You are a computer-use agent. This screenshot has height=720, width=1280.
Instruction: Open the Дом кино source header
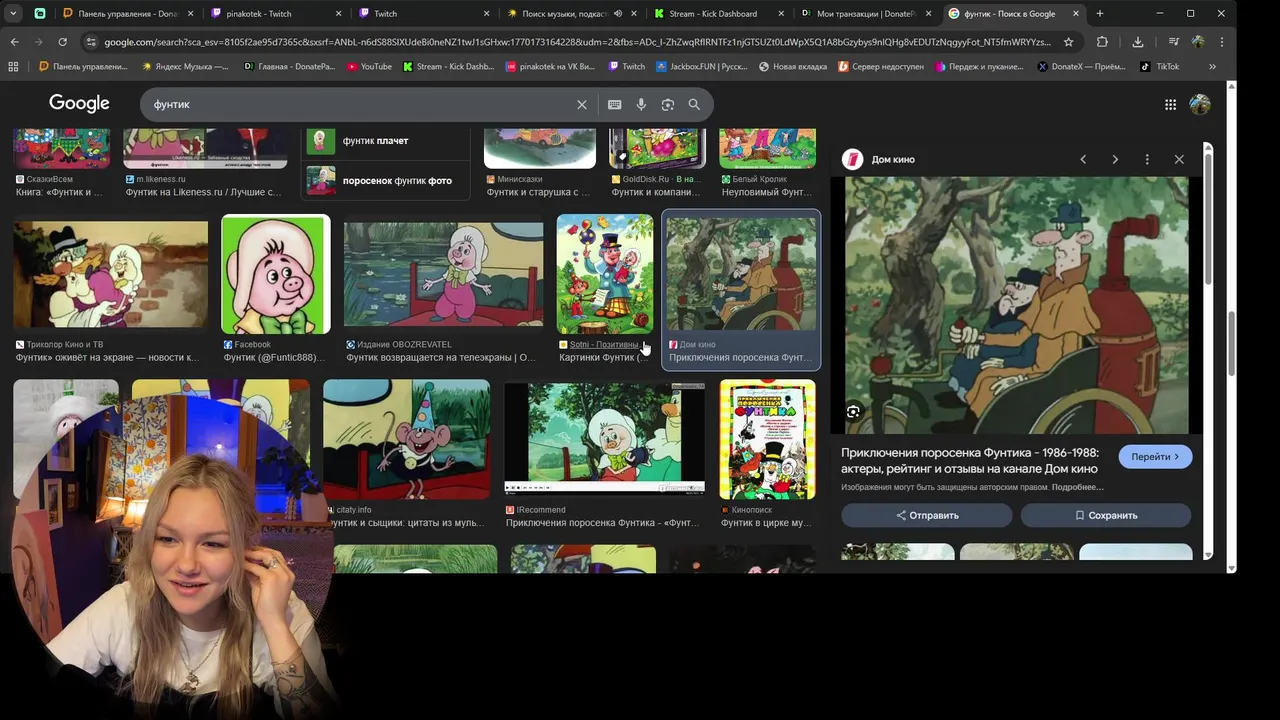pos(880,159)
